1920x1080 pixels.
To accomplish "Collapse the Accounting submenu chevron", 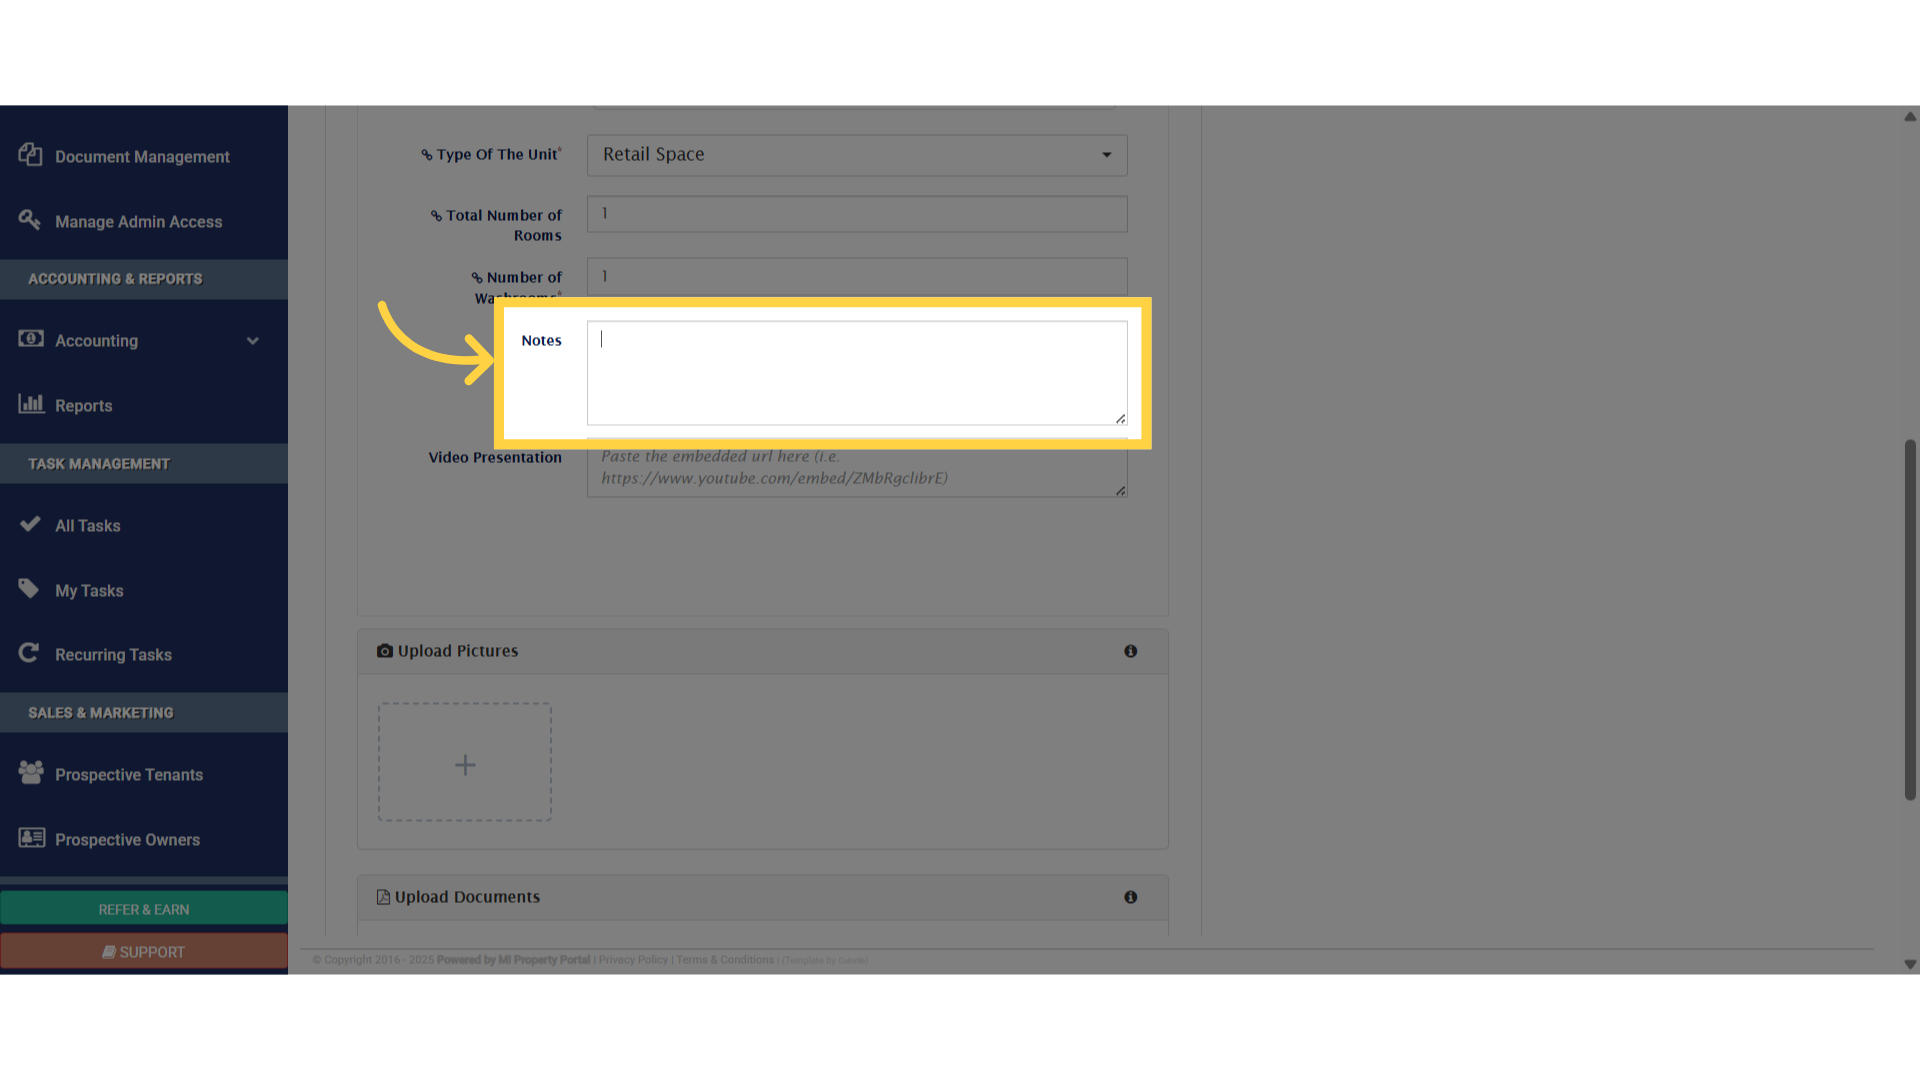I will click(253, 340).
